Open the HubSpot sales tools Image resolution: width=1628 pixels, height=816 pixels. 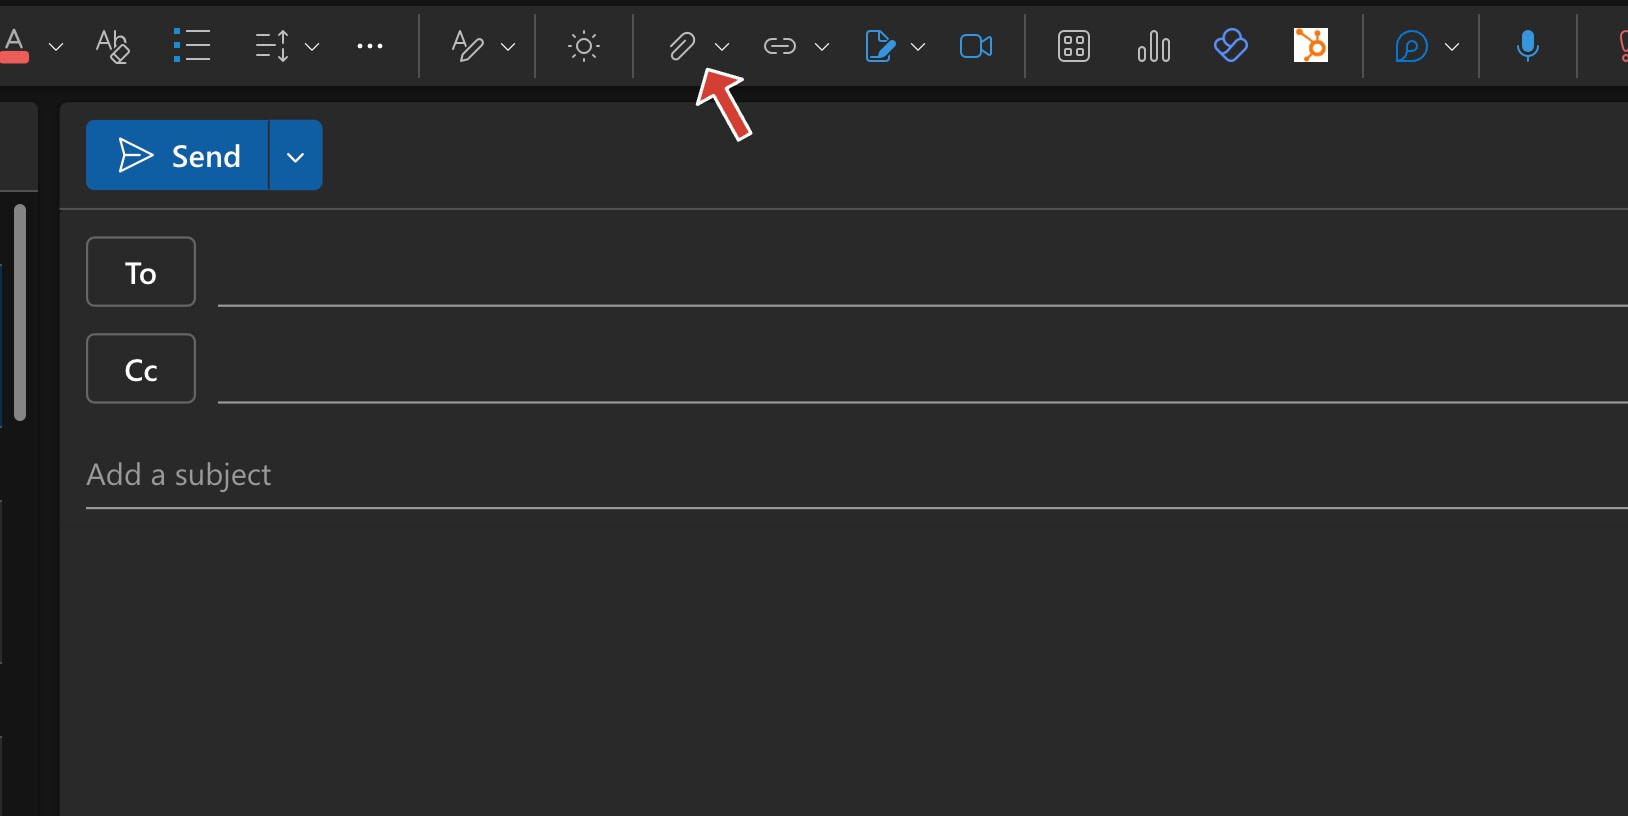1310,45
